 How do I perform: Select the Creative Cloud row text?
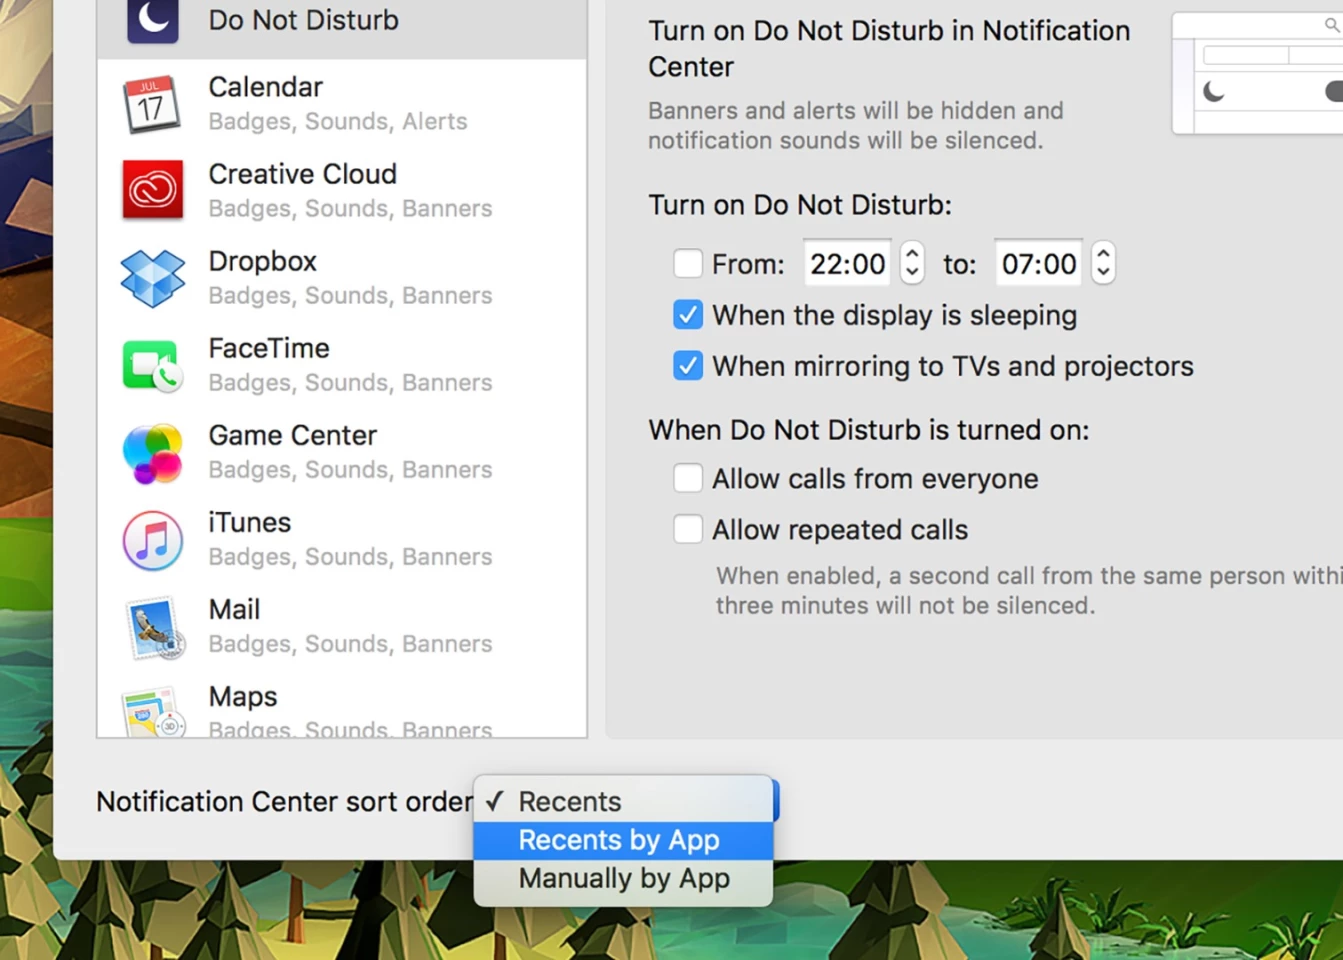[350, 190]
